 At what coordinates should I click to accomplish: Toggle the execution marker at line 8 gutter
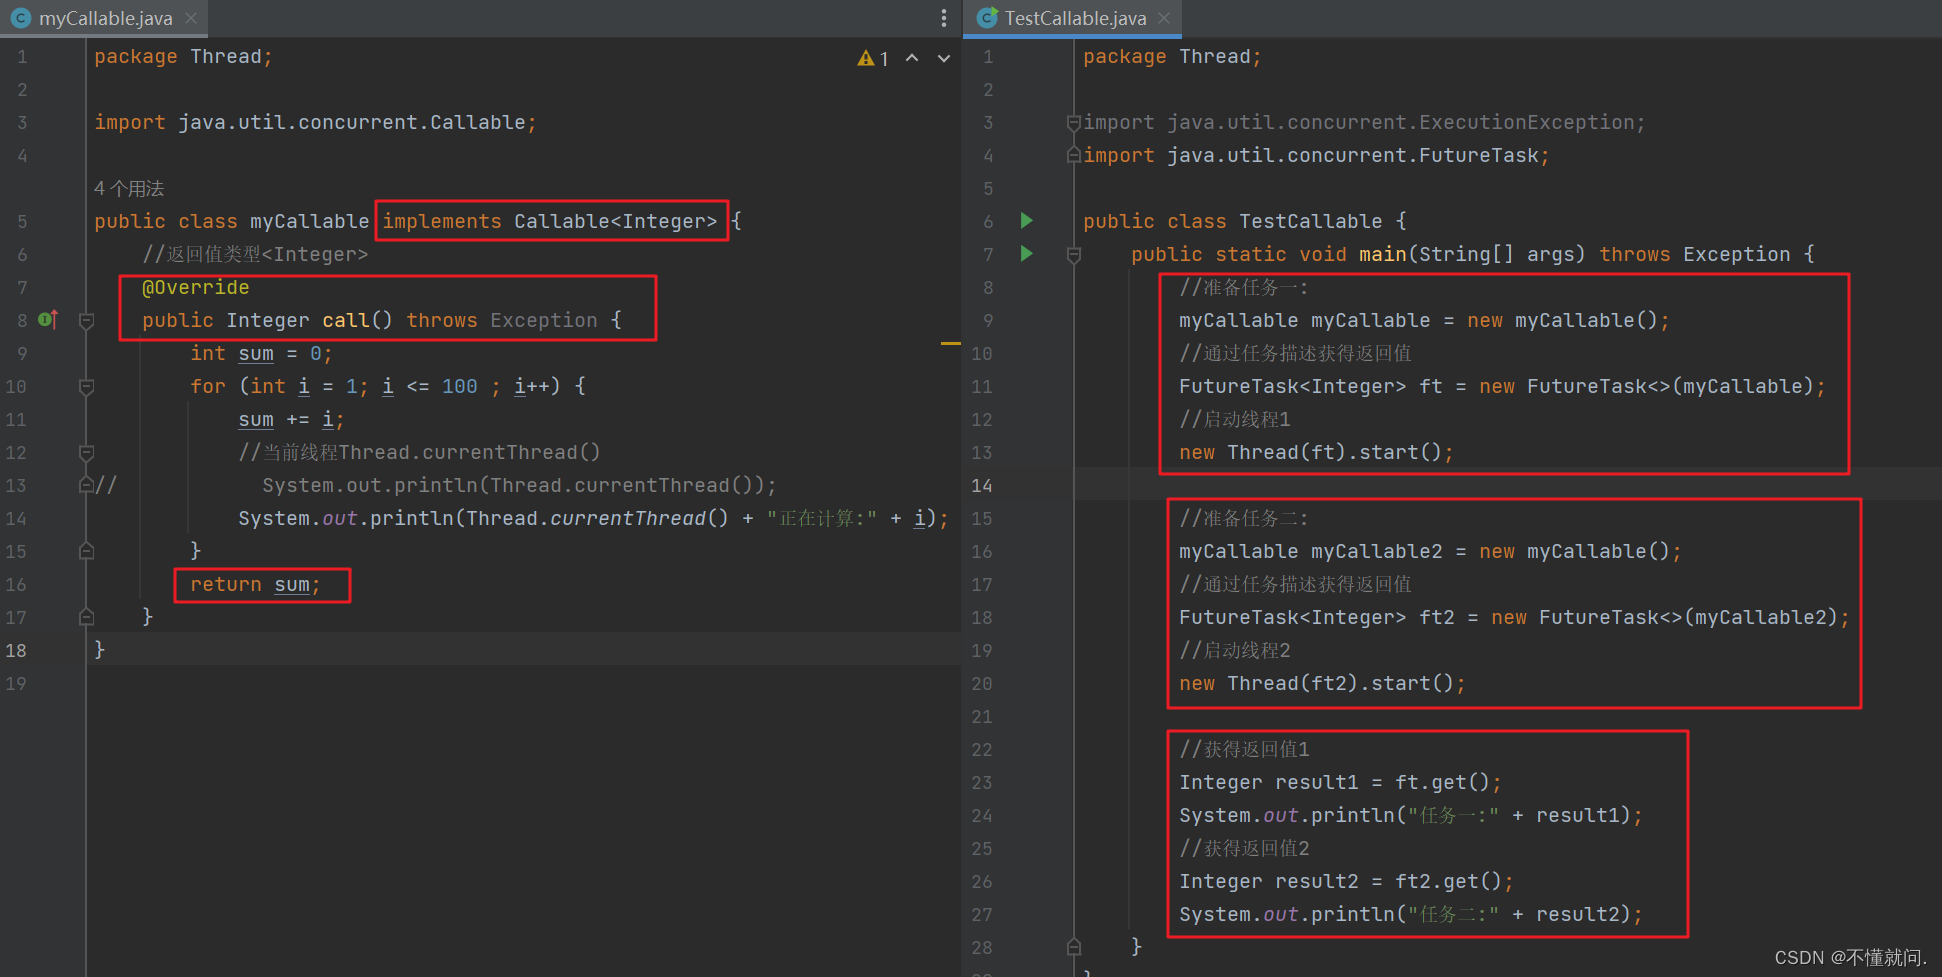click(x=46, y=320)
